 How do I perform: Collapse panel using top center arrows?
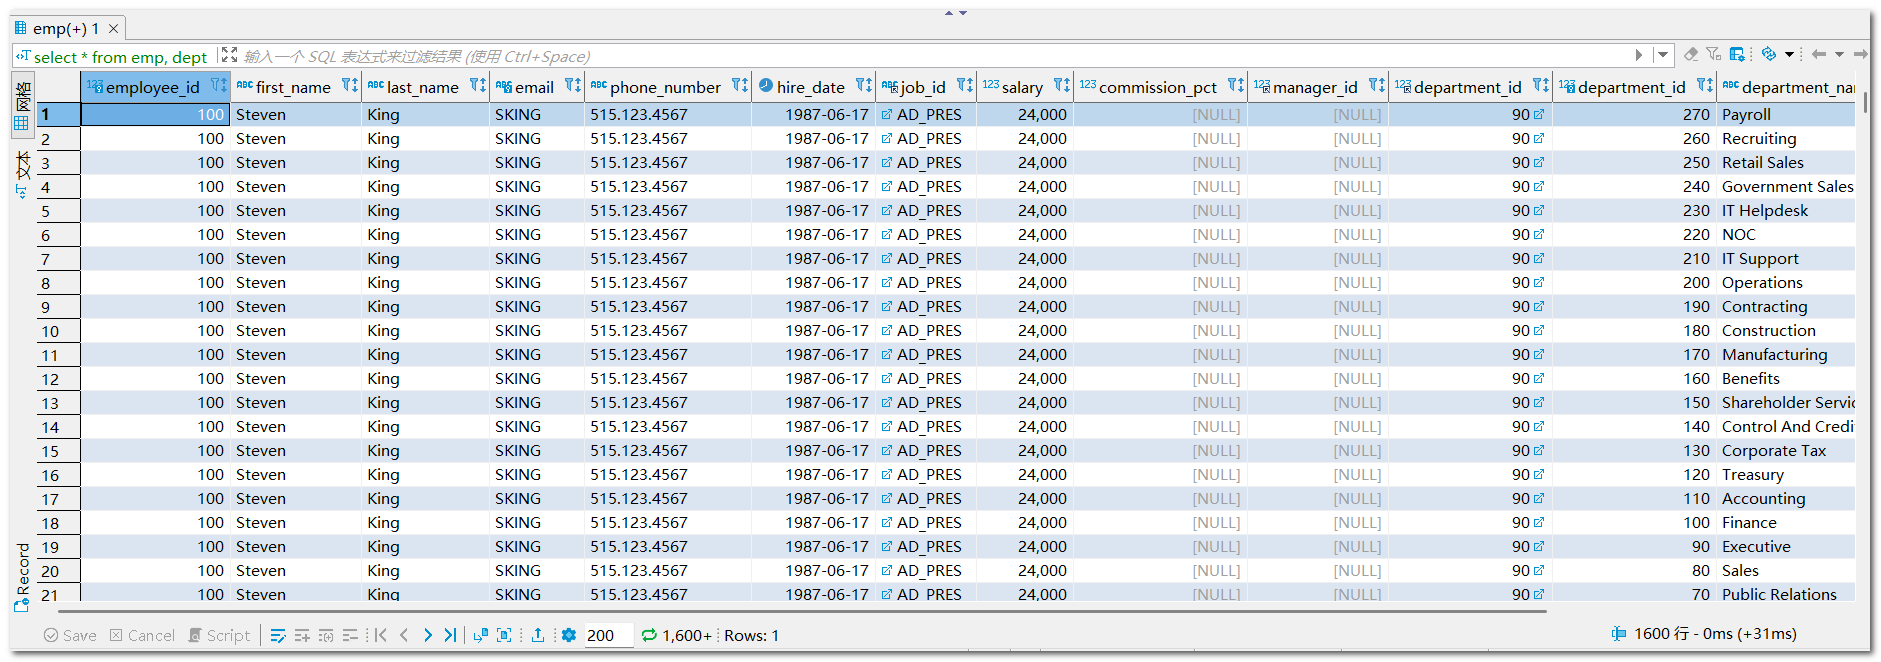956,13
